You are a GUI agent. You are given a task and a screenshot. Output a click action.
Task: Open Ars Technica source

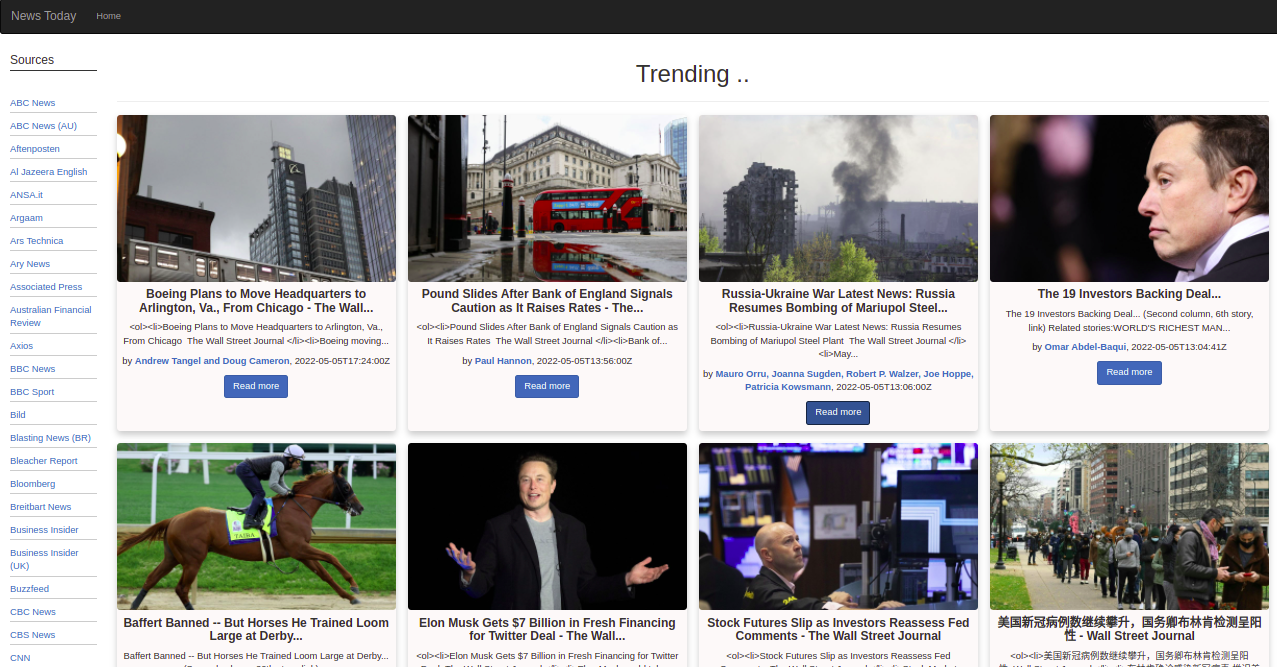[x=37, y=241]
